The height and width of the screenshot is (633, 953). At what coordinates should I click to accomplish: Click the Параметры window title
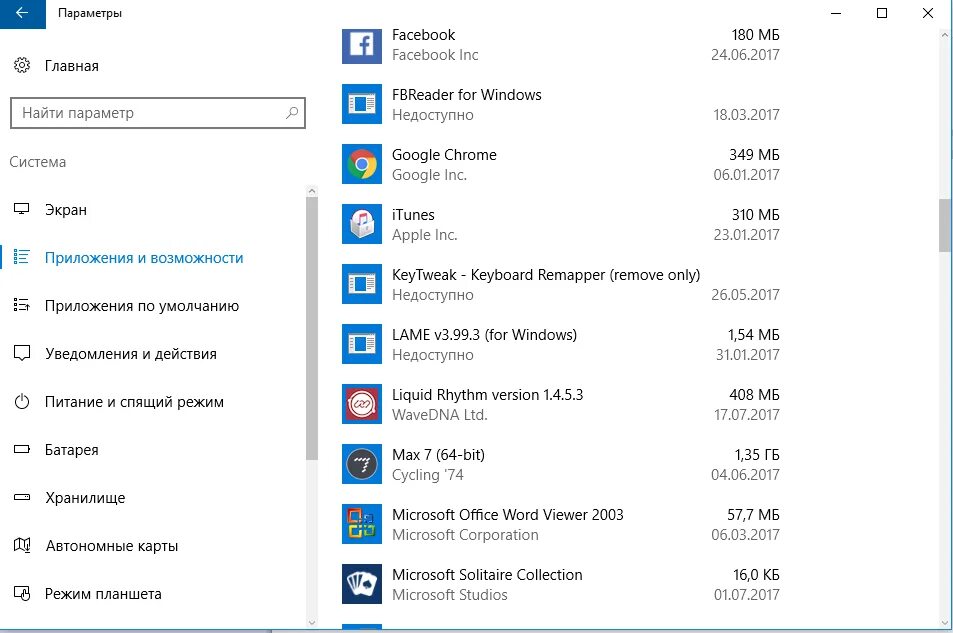coord(89,13)
